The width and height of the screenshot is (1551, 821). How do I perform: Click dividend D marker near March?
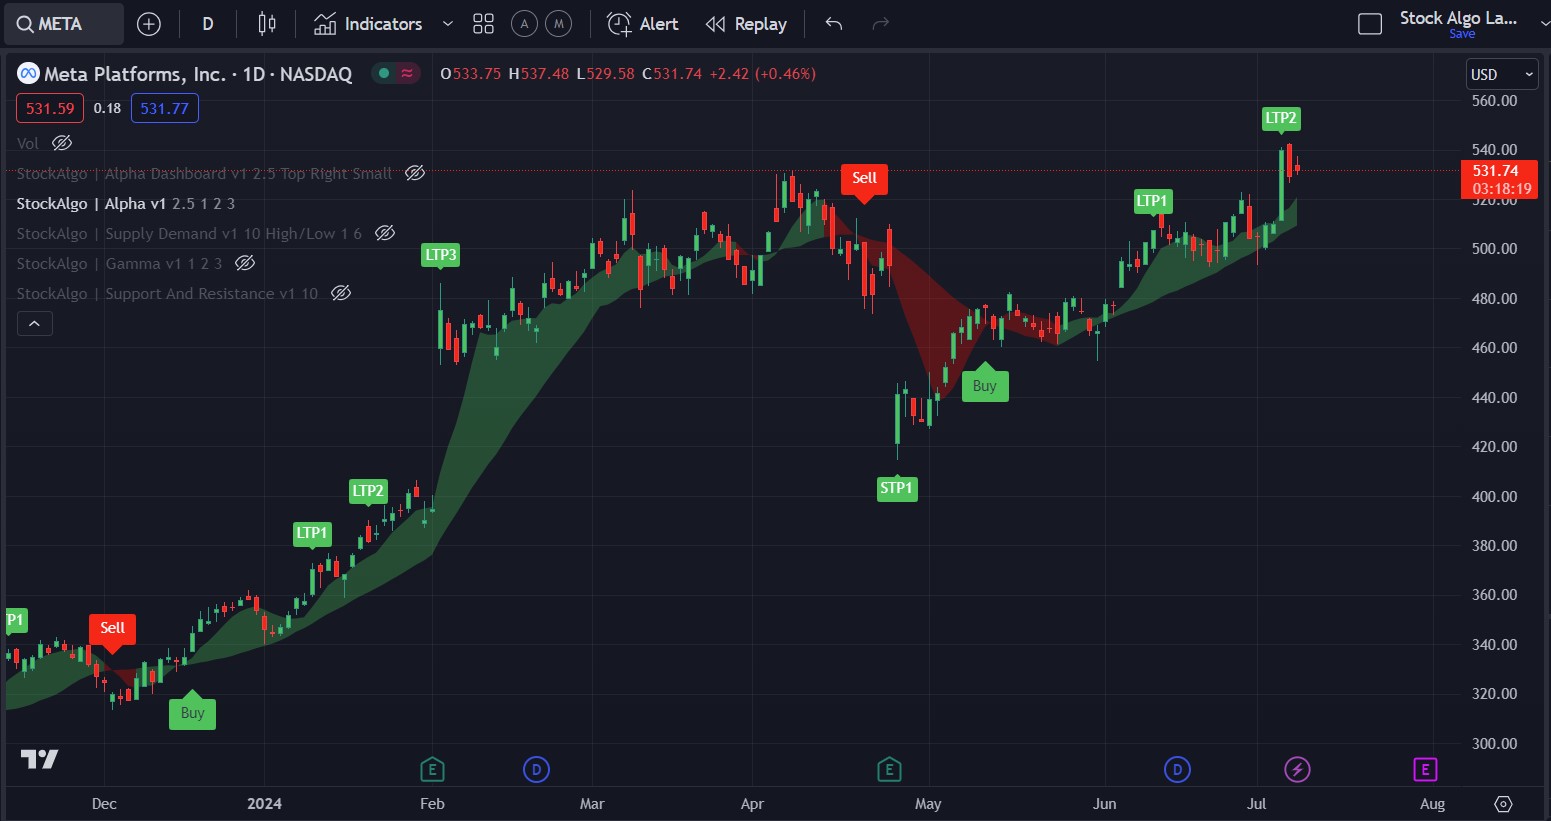pyautogui.click(x=537, y=769)
